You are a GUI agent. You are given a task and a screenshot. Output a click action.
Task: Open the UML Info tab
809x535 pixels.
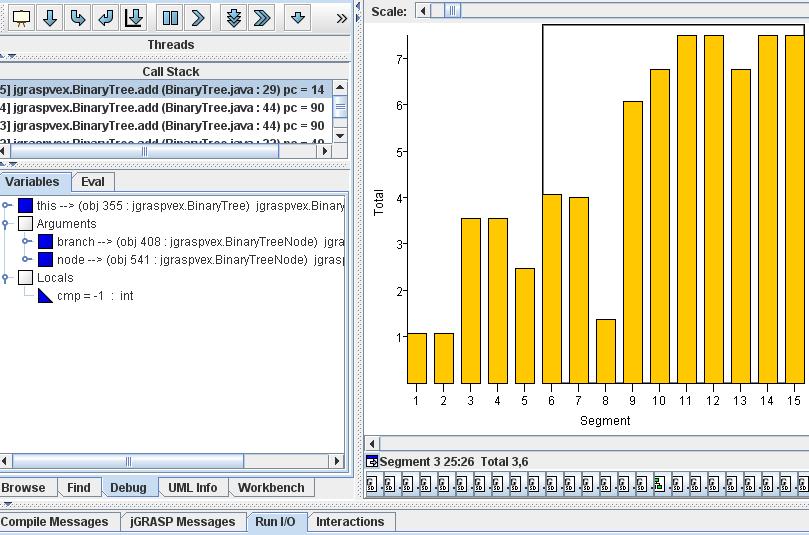[192, 488]
